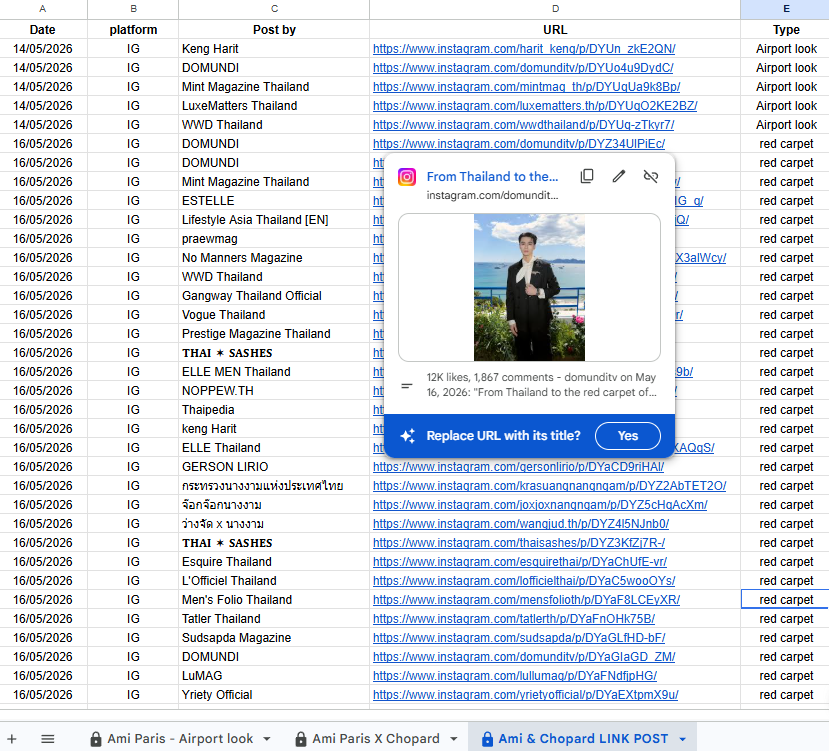The height and width of the screenshot is (751, 829).
Task: Select cell 'LuxeMatters Thailand'
Action: coord(274,106)
